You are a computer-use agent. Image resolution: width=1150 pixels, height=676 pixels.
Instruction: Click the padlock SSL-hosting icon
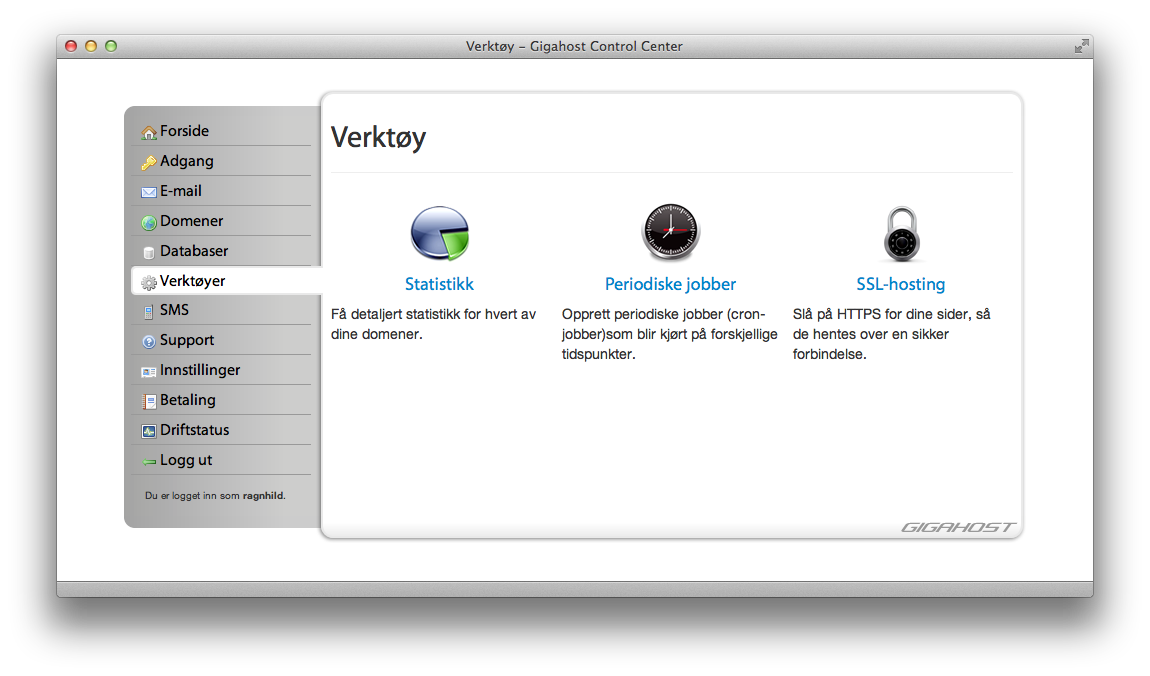point(900,234)
